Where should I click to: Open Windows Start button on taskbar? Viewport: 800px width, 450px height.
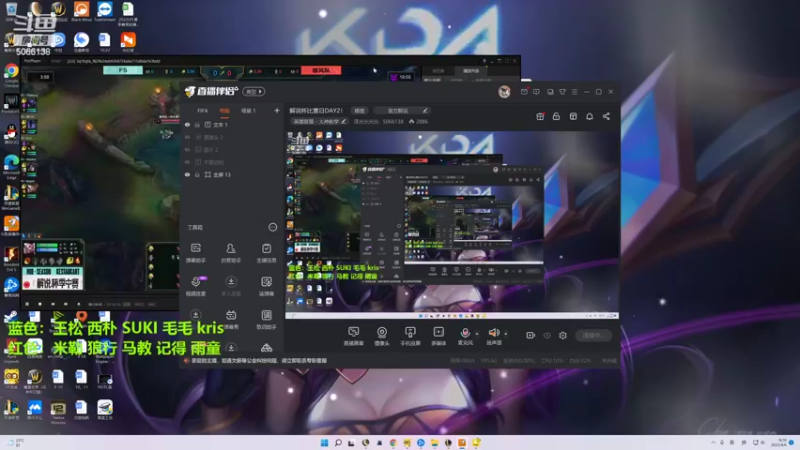324,442
